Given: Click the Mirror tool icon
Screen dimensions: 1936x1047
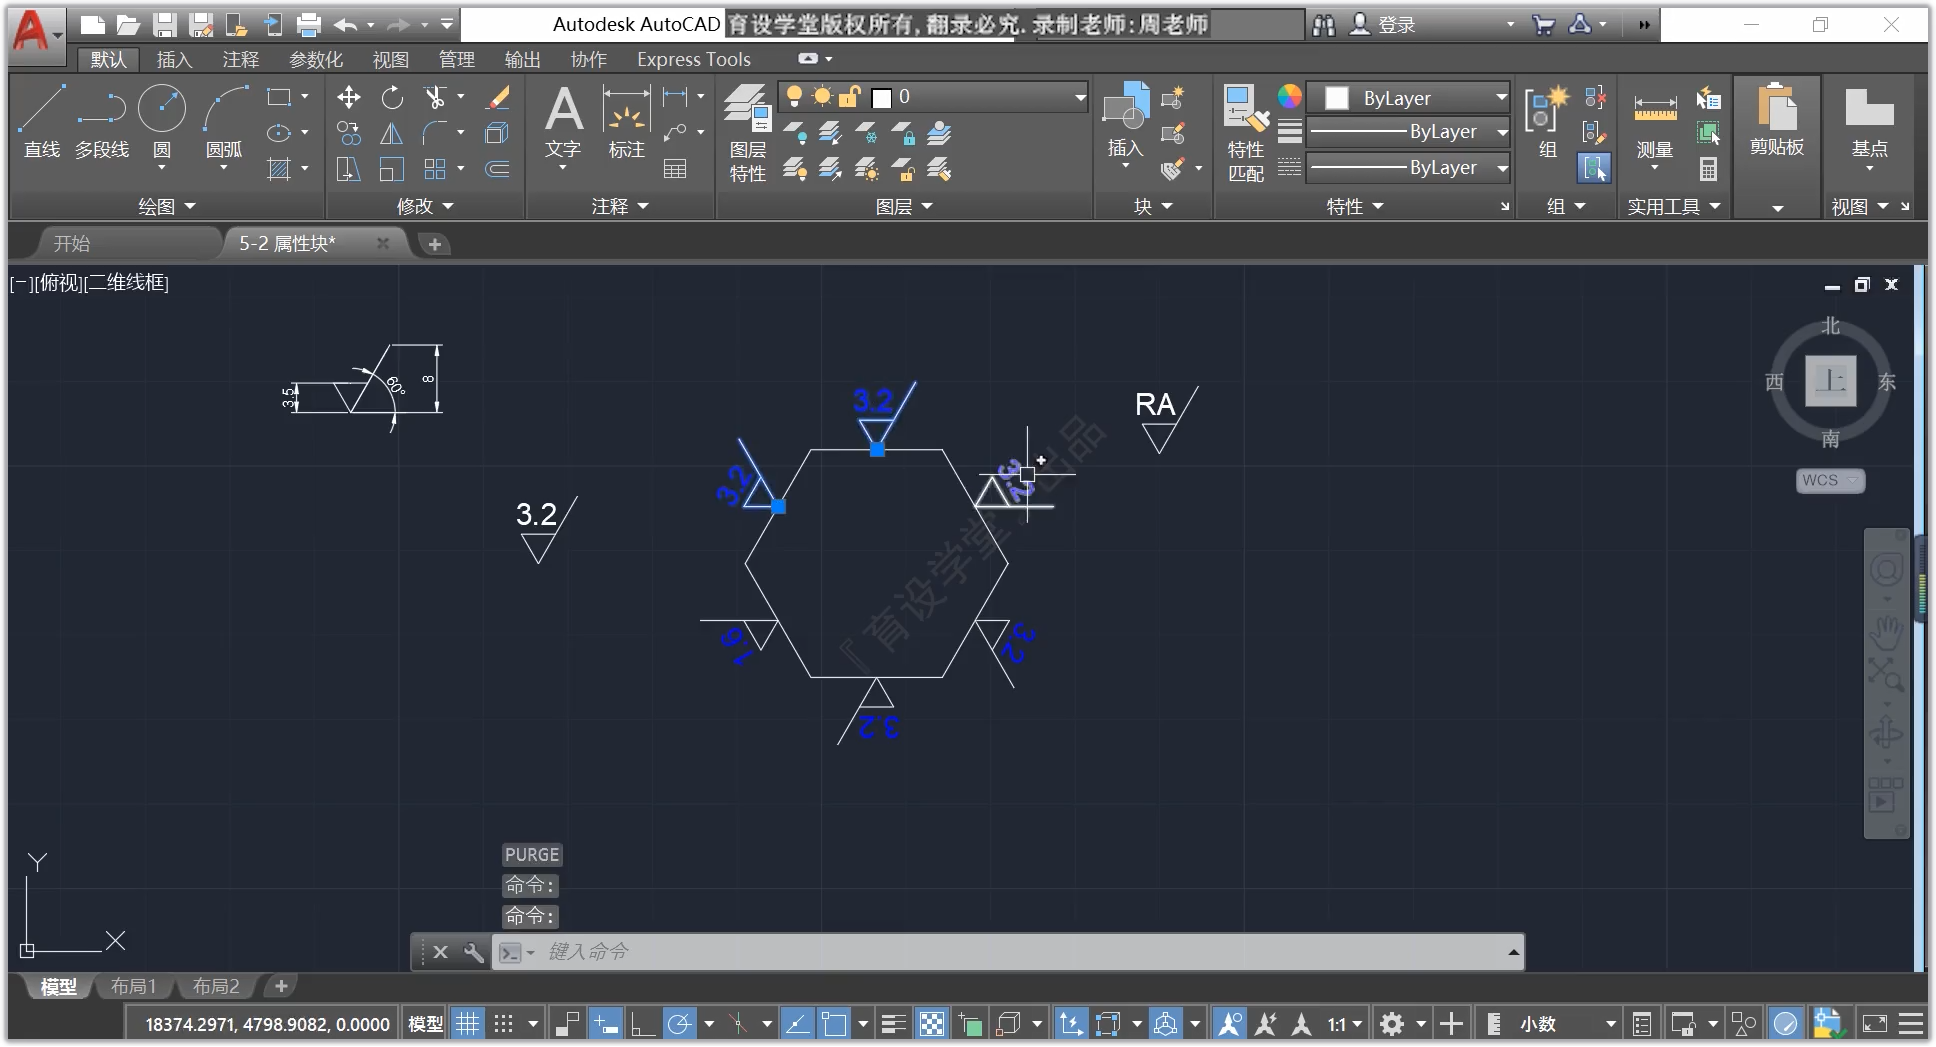Looking at the screenshot, I should (x=392, y=133).
